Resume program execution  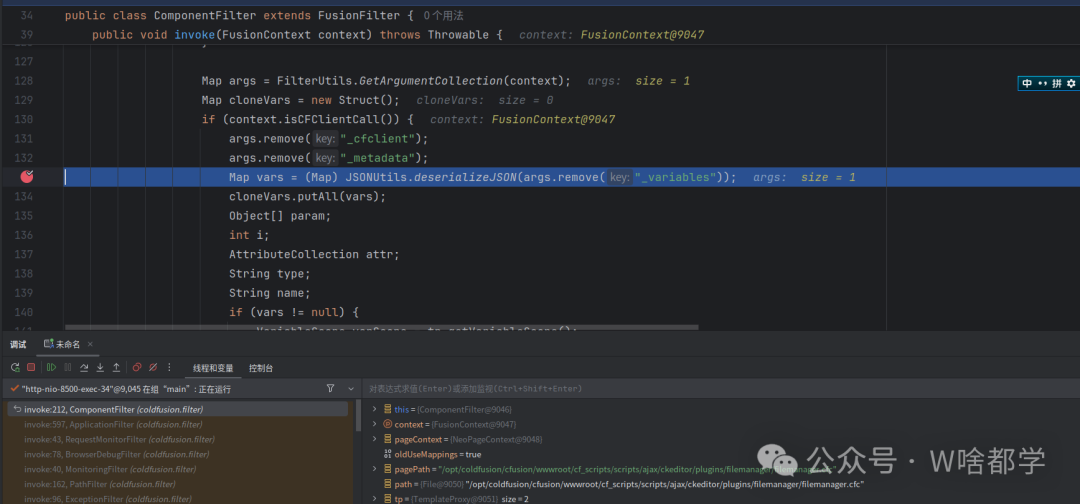[52, 368]
